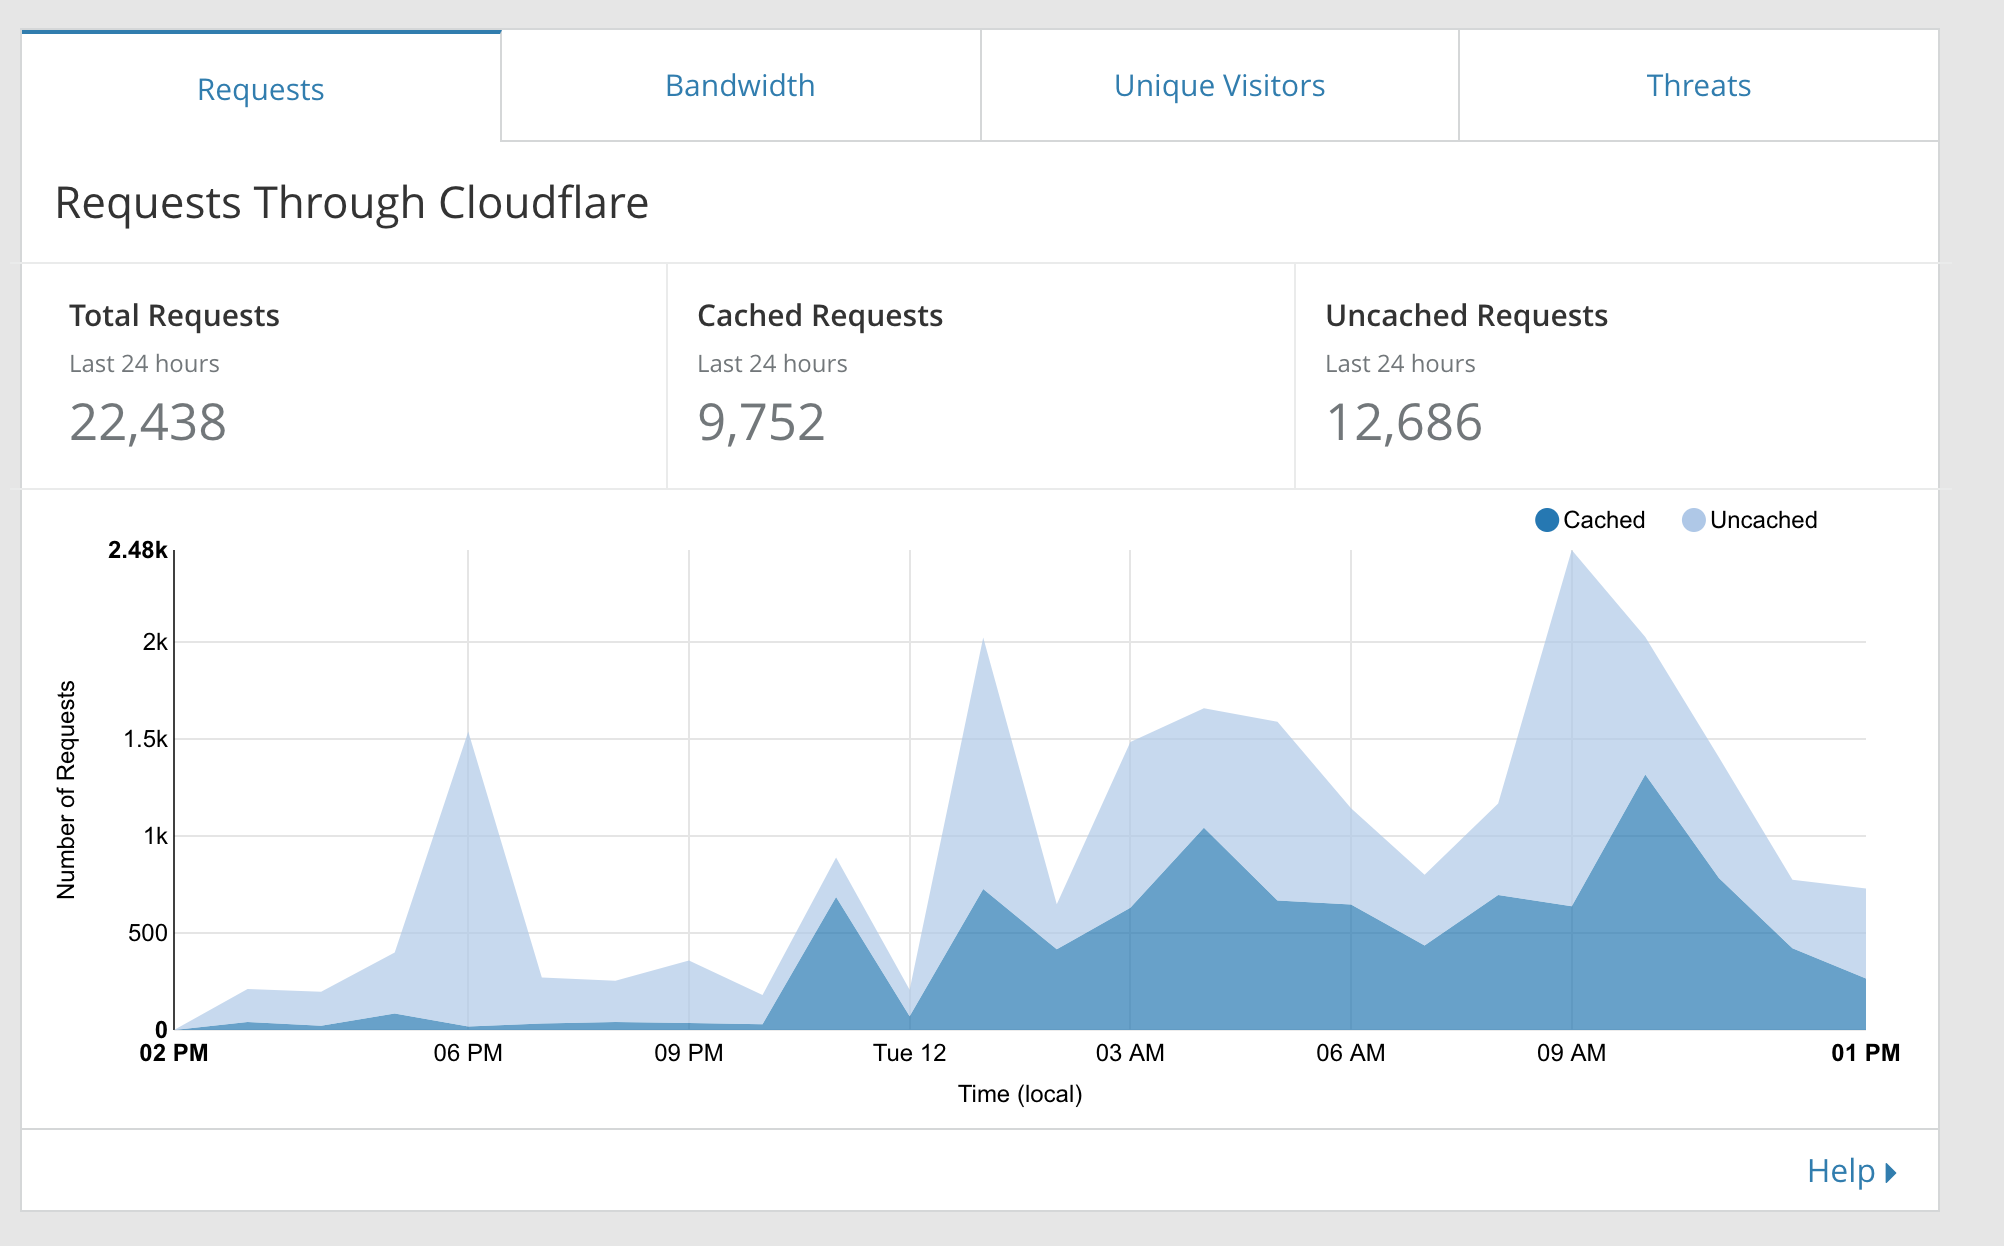Screen dimensions: 2004x1246
Task: Open the Bandwidth tab
Action: pos(740,86)
